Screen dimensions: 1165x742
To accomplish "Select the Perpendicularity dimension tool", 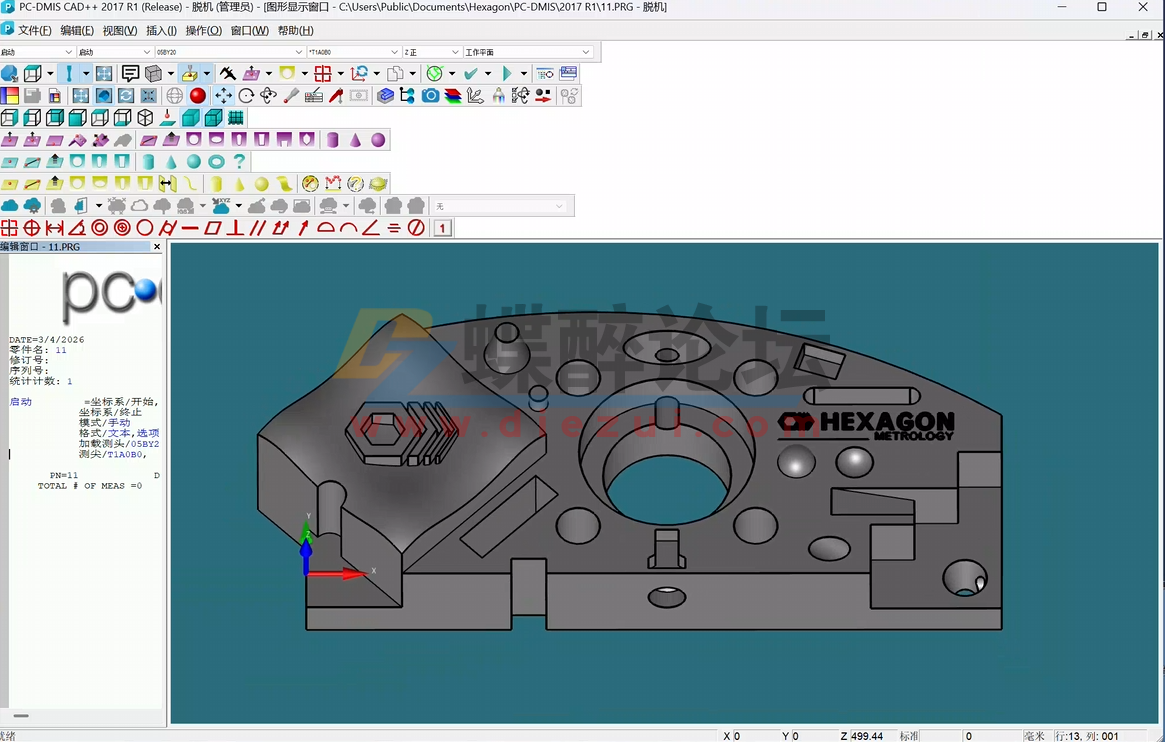I will pos(233,228).
